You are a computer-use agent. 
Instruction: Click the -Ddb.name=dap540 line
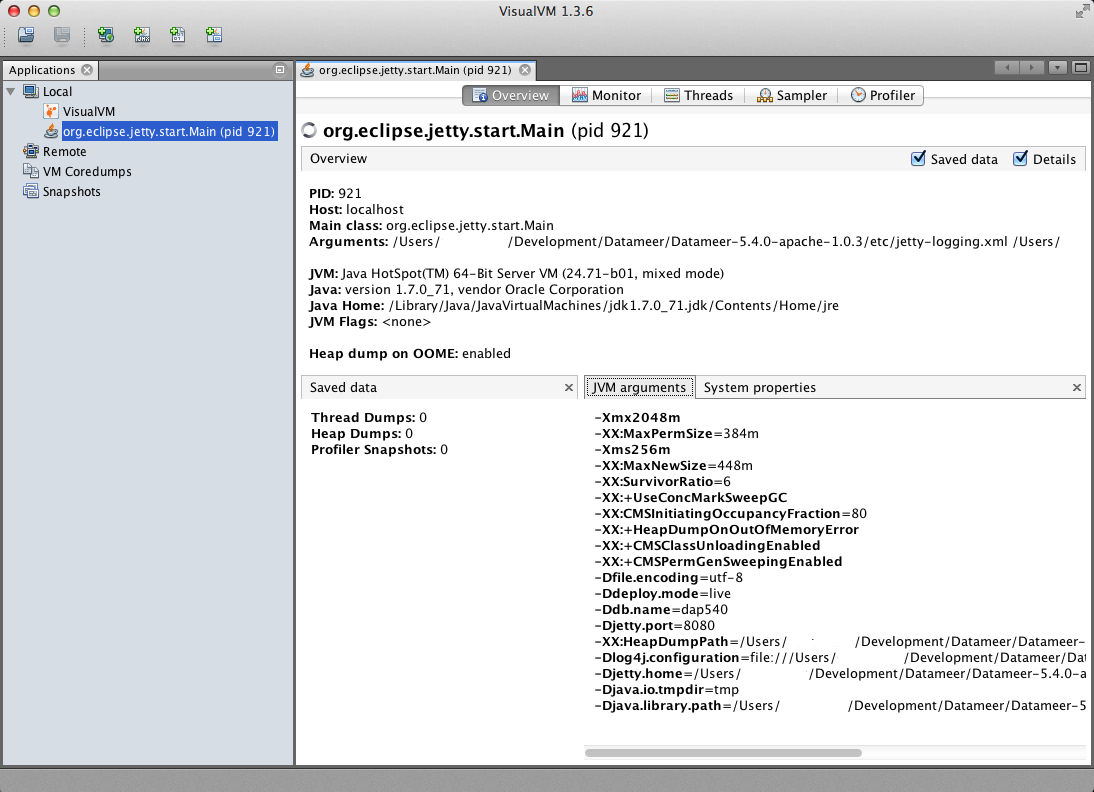[661, 610]
